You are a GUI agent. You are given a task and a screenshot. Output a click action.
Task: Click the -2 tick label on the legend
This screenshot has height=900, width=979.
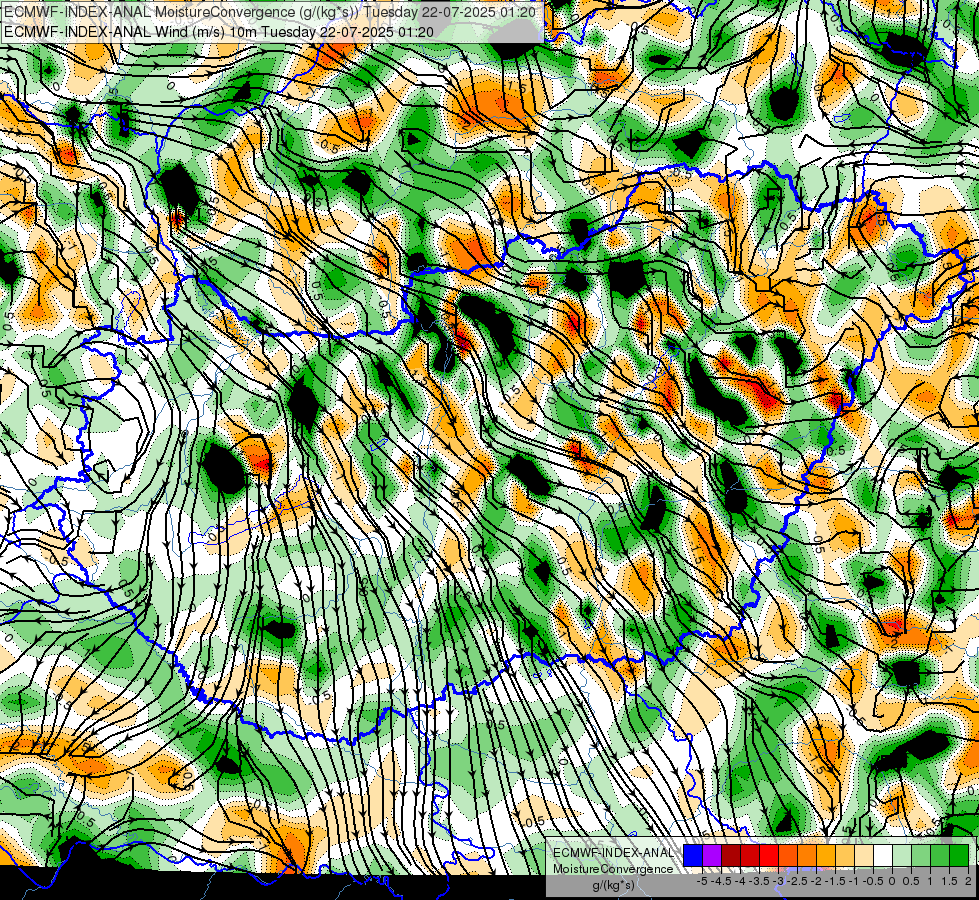point(815,881)
